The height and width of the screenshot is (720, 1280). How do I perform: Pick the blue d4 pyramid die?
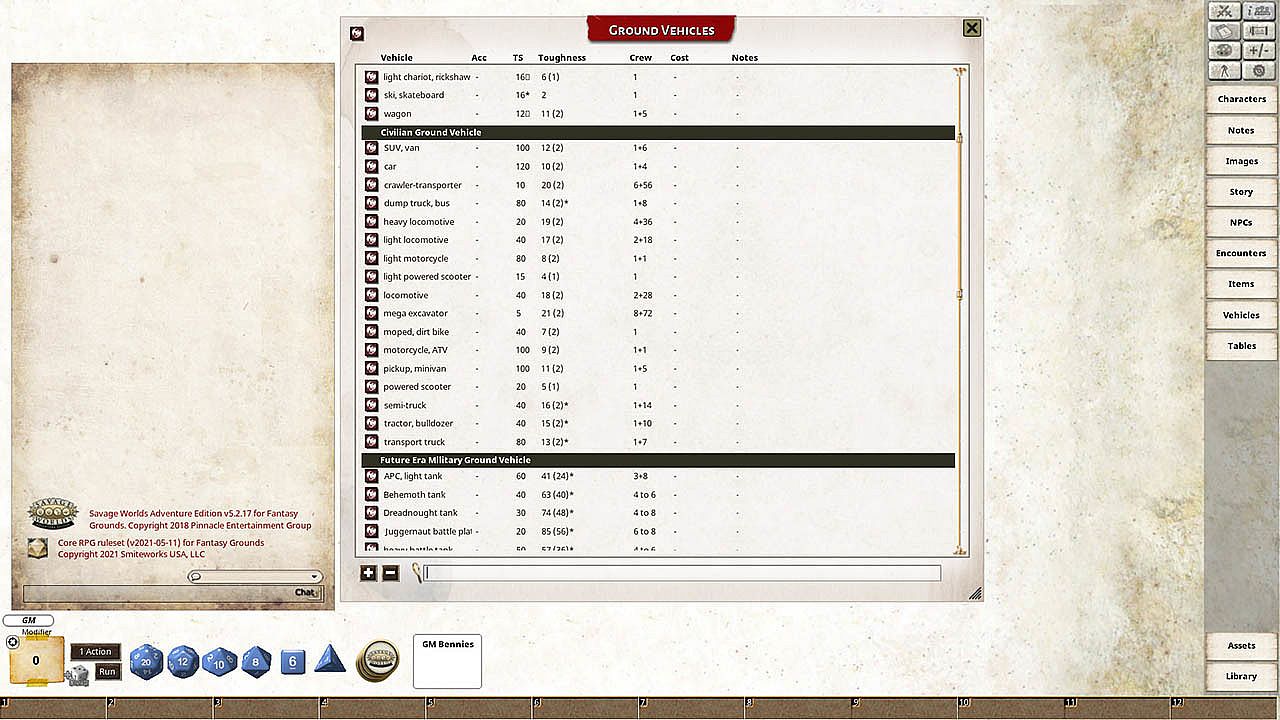click(x=330, y=659)
